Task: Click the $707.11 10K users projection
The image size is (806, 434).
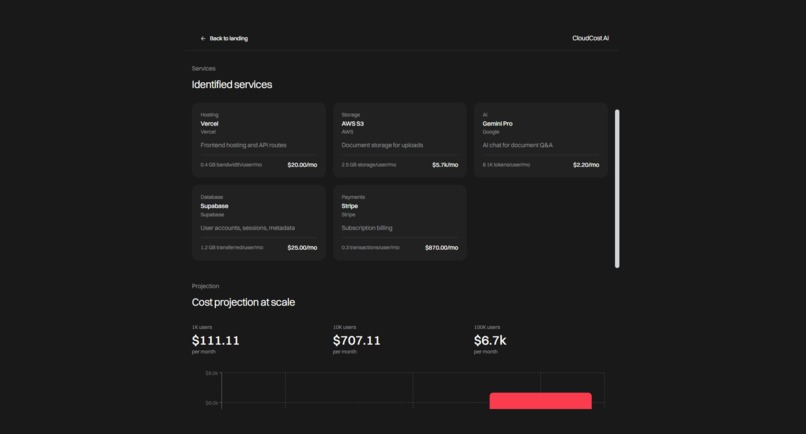Action: [x=357, y=340]
